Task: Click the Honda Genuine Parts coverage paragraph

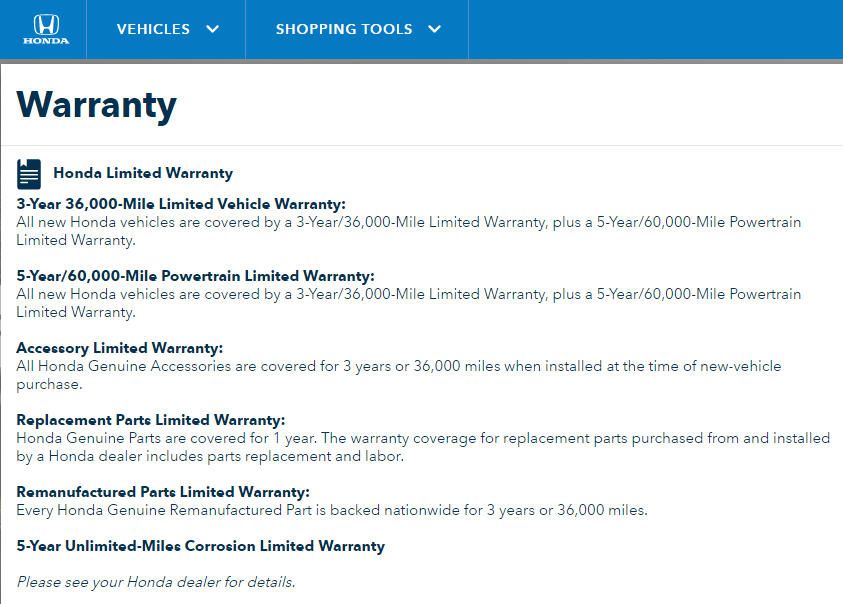Action: coord(423,447)
